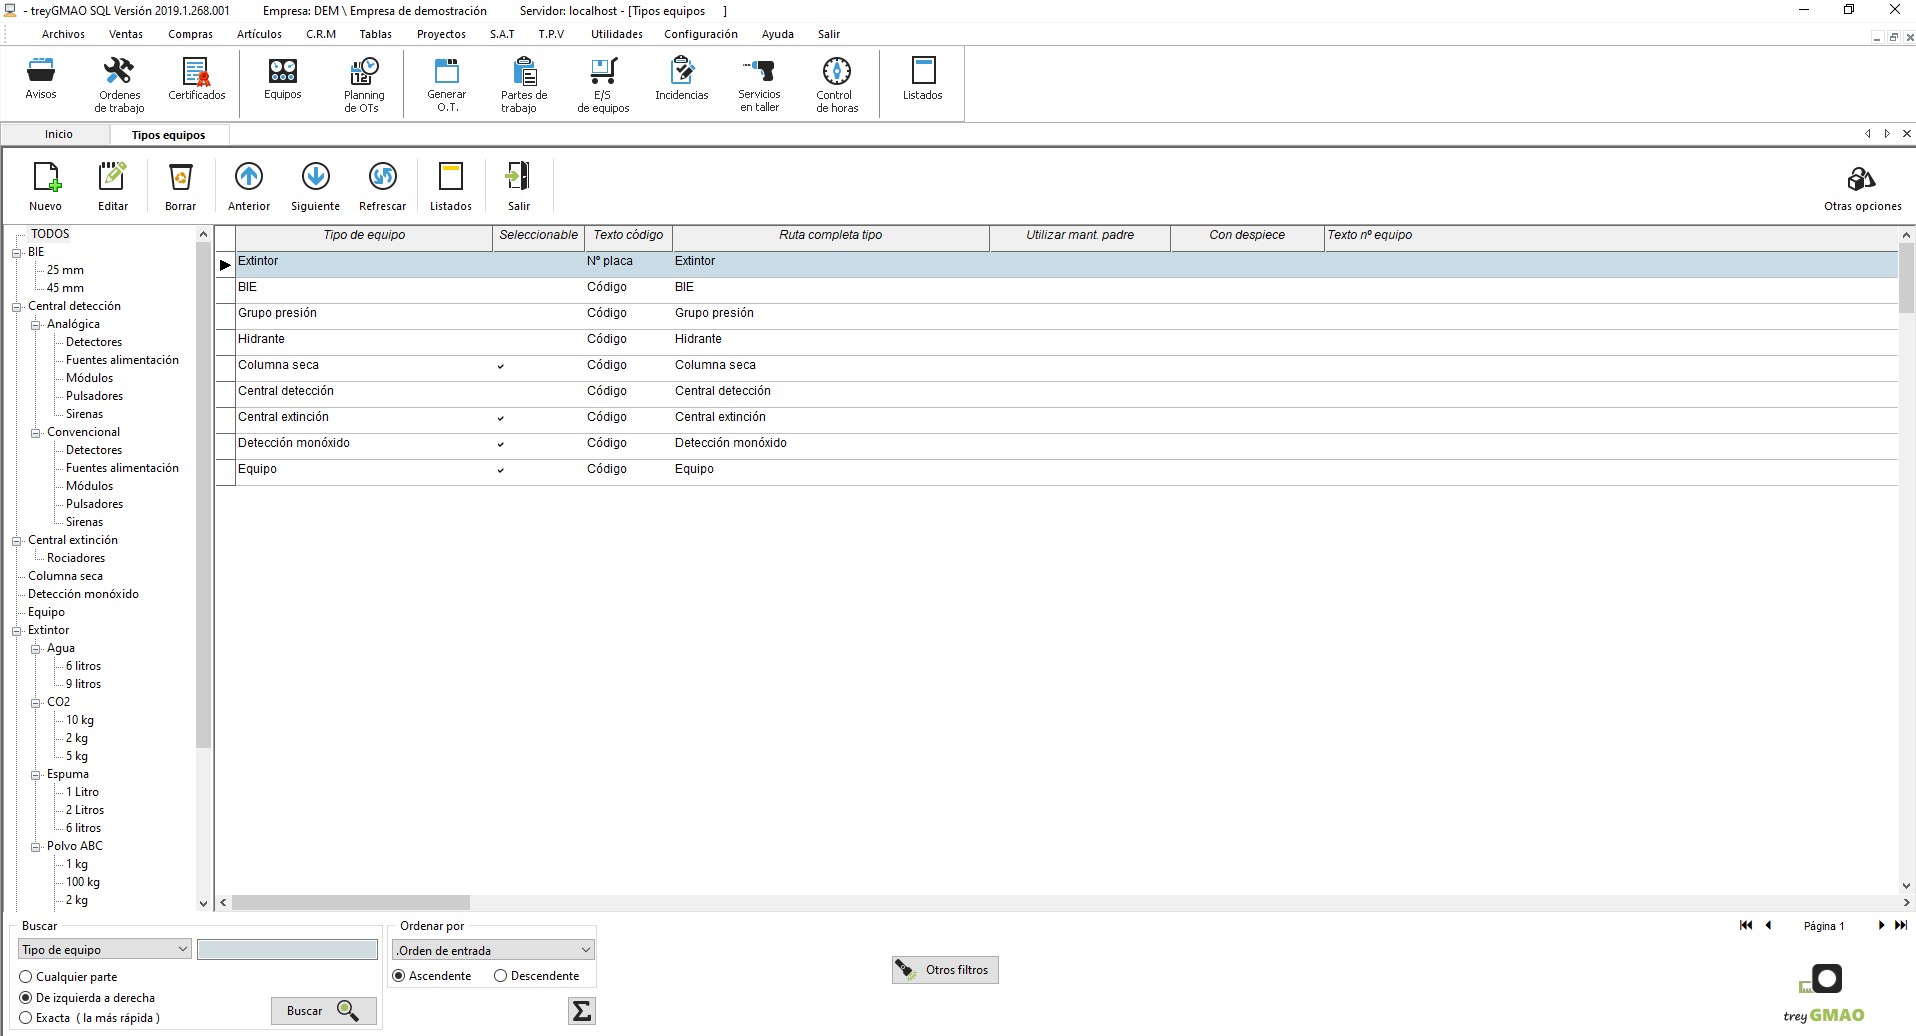Select TODOS in the tree

50,234
